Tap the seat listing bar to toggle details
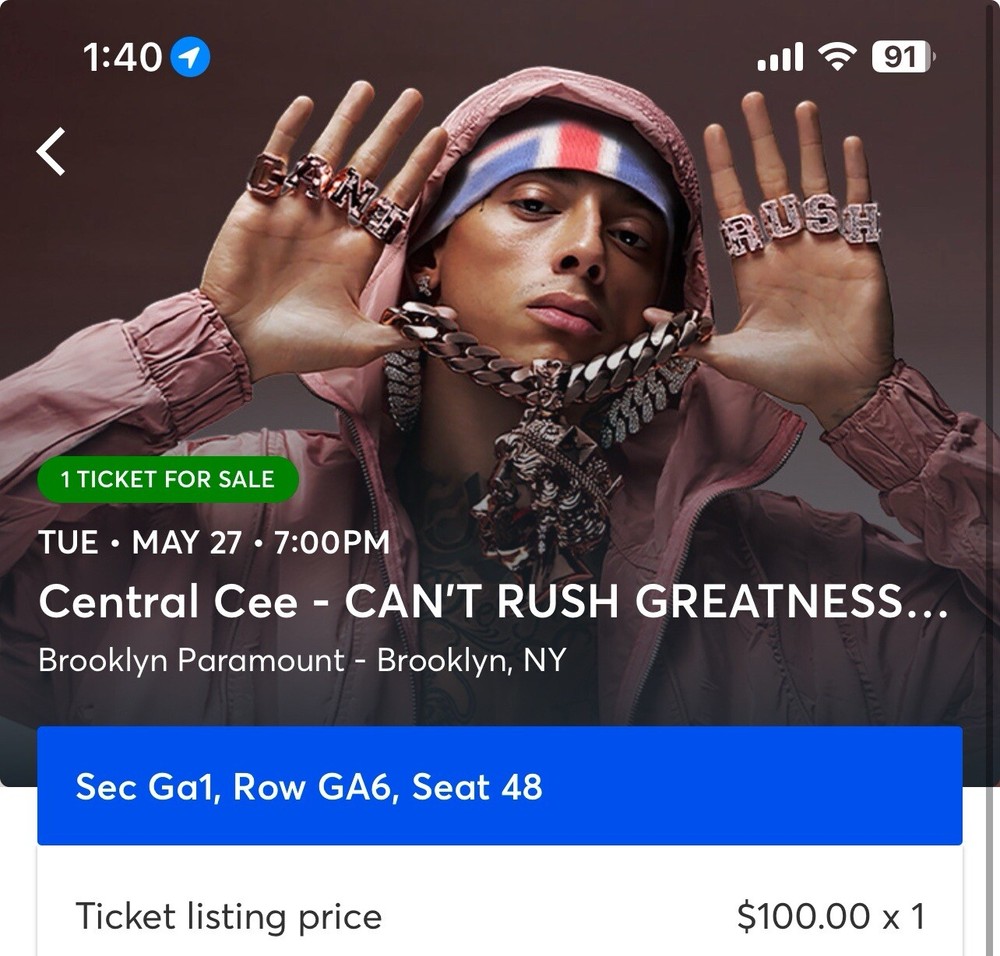Image resolution: width=1000 pixels, height=956 pixels. point(500,788)
